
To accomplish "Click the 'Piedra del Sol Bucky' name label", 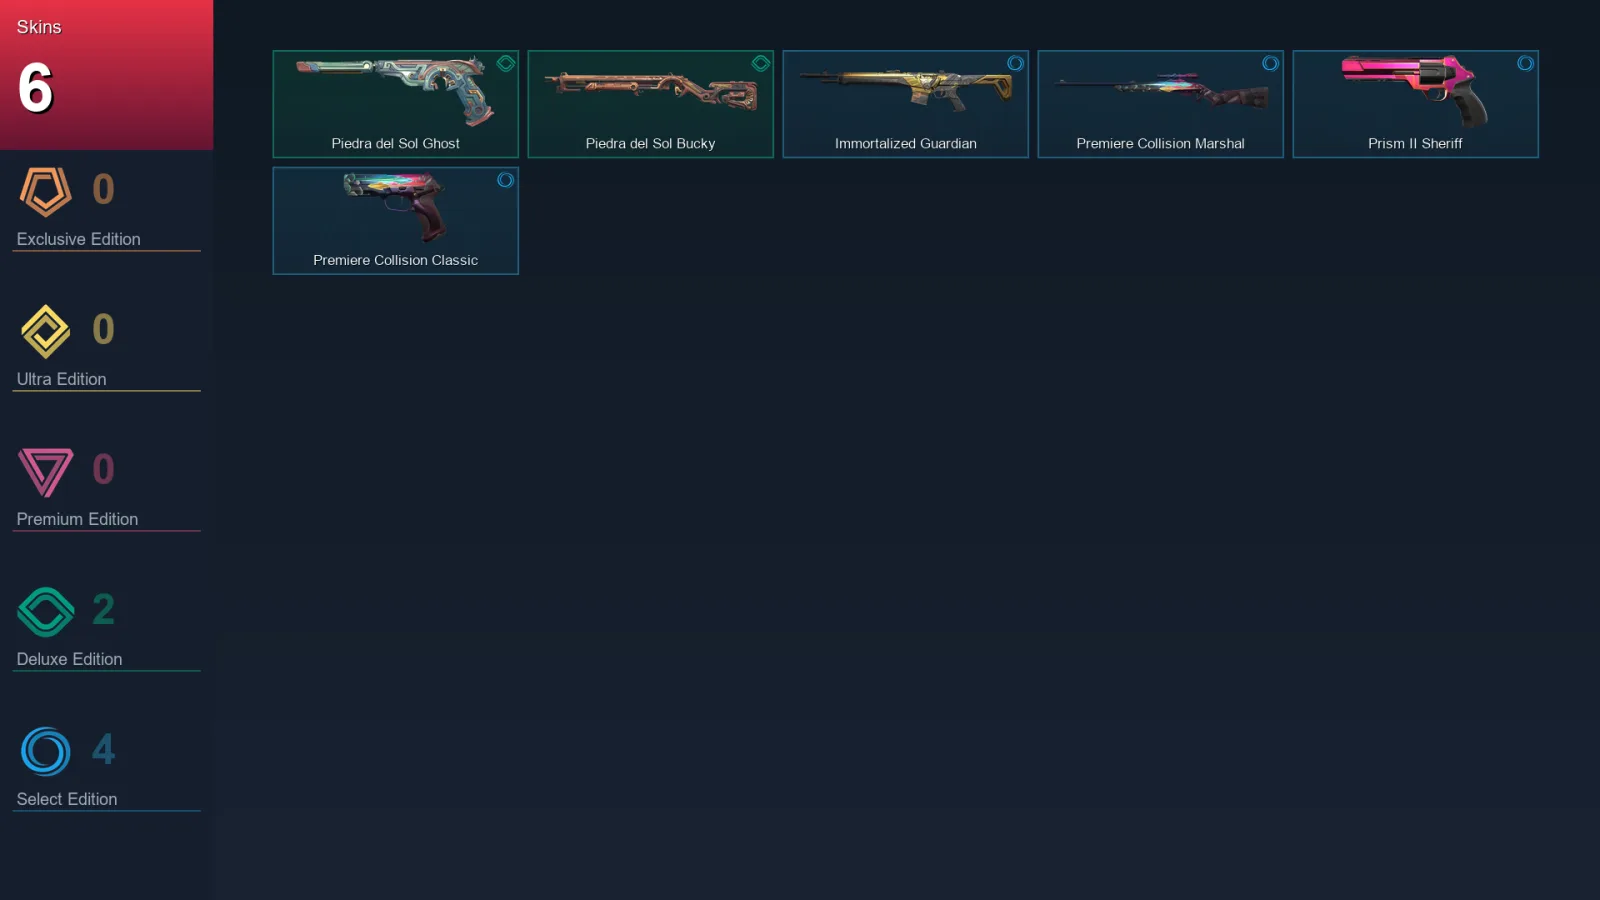I will point(651,144).
